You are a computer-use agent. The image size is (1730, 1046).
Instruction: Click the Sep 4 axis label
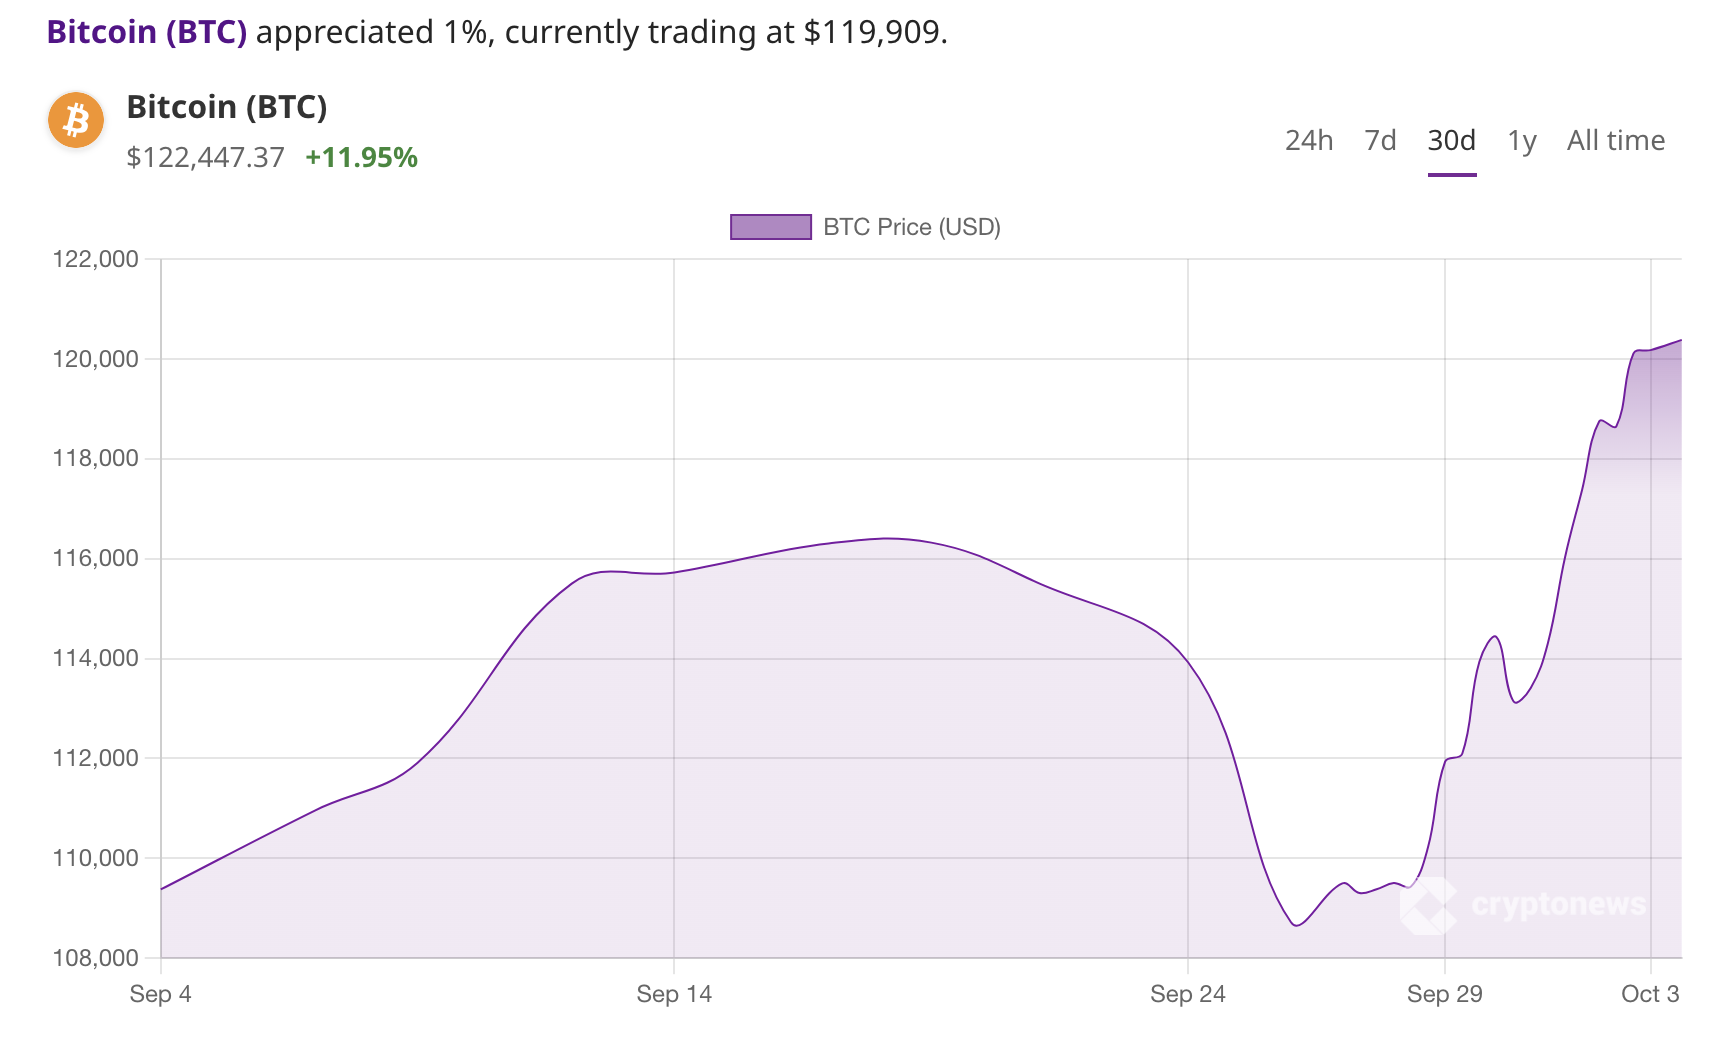(x=160, y=994)
